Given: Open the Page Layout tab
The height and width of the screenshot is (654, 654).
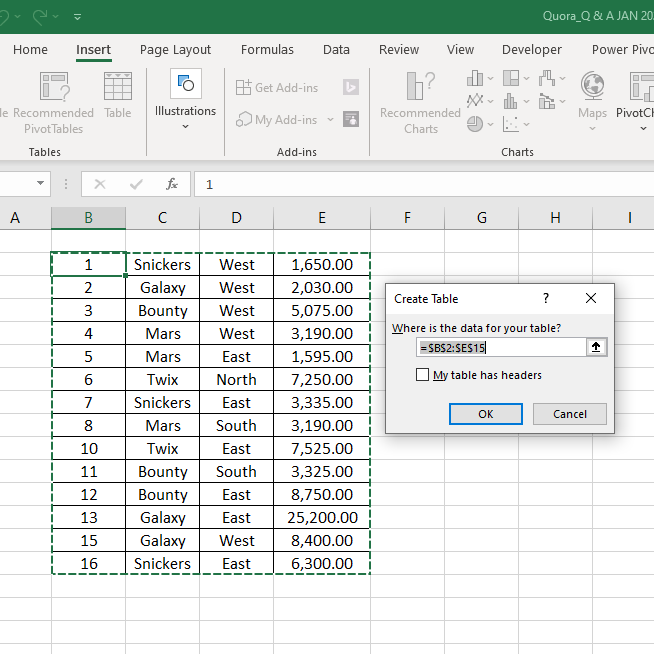Looking at the screenshot, I should (x=175, y=50).
